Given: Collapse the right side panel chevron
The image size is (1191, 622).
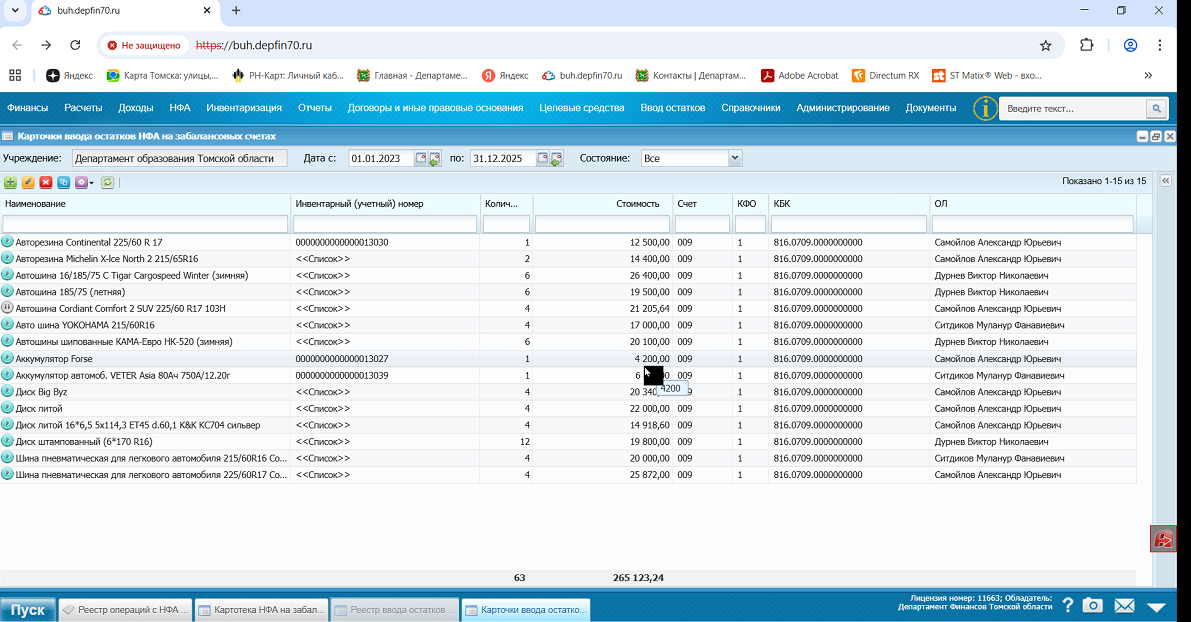Looking at the screenshot, I should (x=1165, y=181).
